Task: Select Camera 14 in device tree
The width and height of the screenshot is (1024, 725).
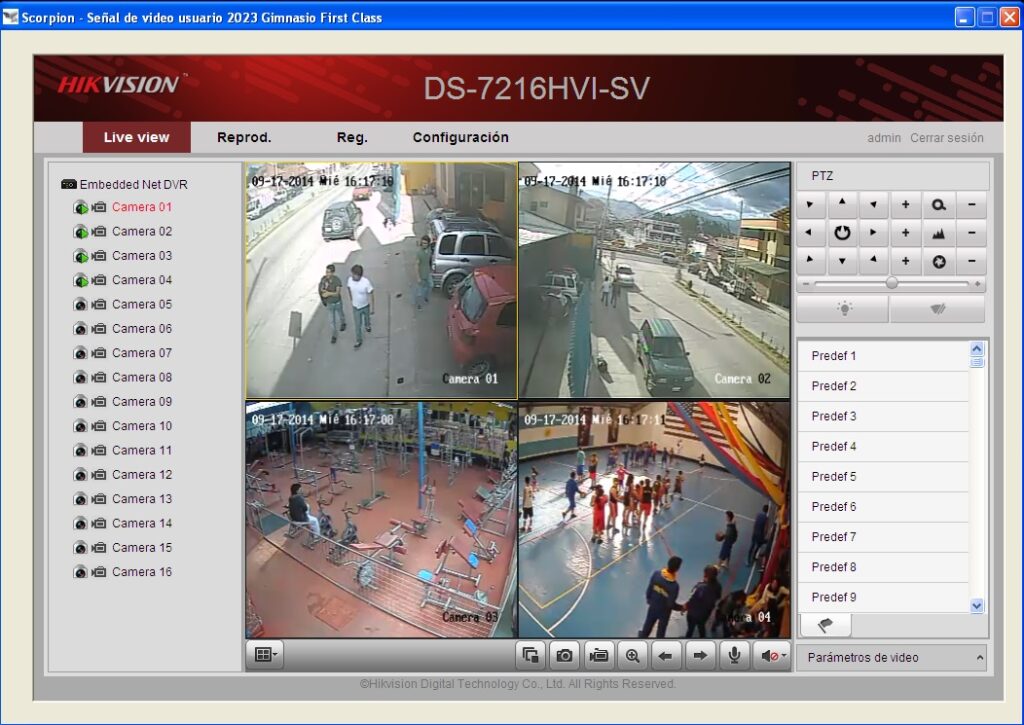Action: (142, 523)
